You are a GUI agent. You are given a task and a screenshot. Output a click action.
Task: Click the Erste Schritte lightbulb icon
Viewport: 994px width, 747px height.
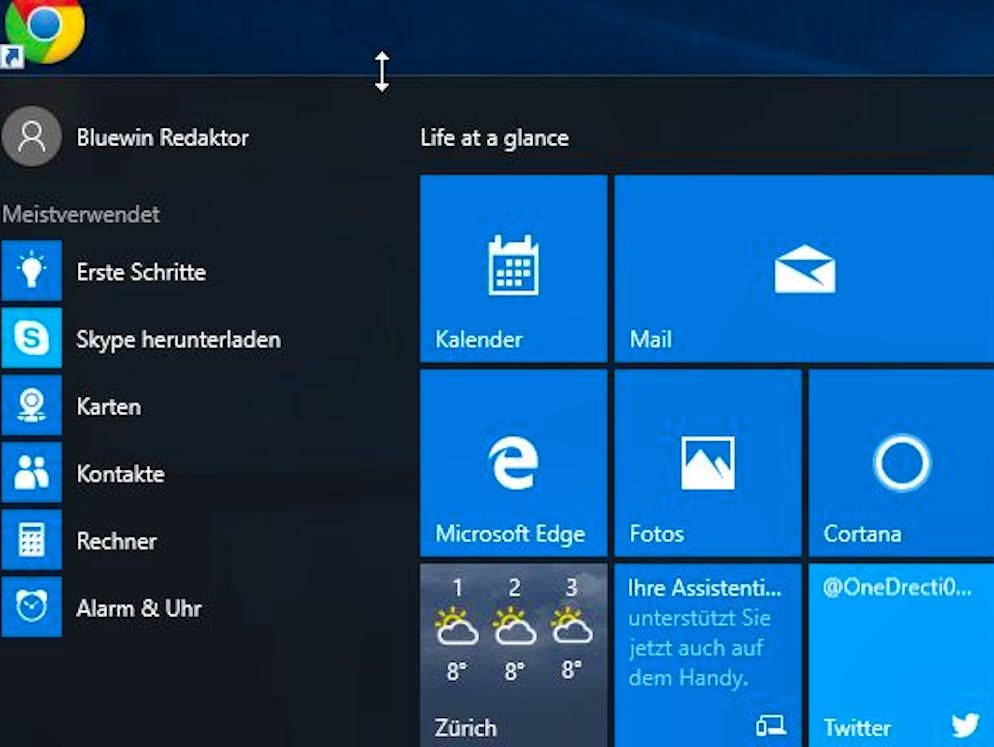pyautogui.click(x=32, y=270)
